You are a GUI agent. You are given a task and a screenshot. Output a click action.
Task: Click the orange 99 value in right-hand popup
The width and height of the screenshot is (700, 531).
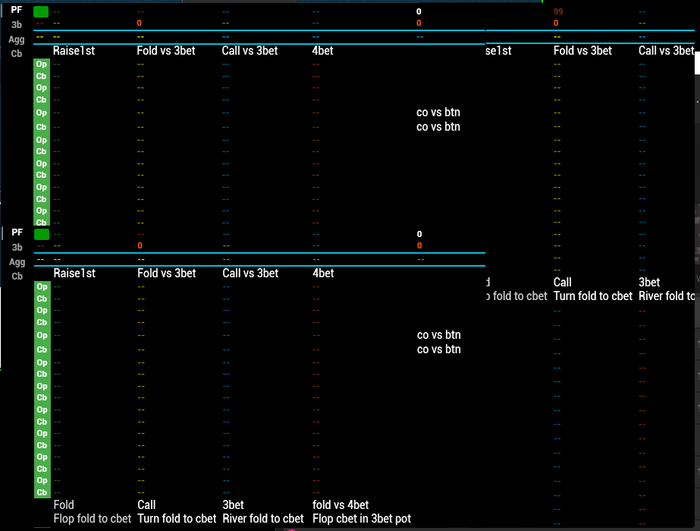tap(558, 12)
